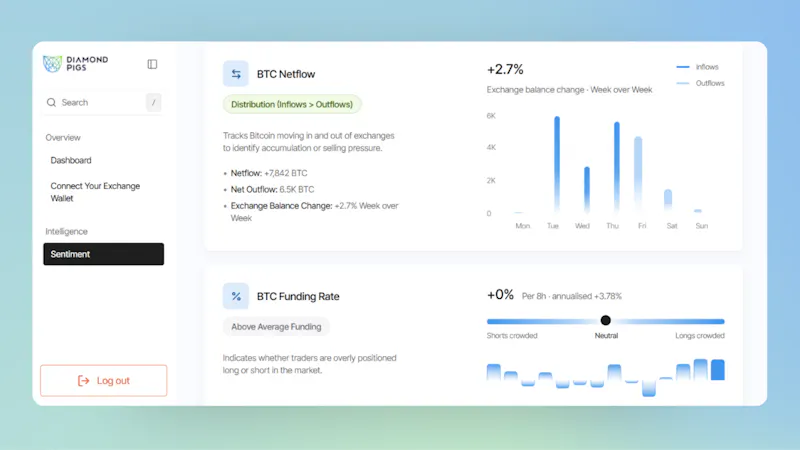Click the Log out button

click(x=104, y=381)
